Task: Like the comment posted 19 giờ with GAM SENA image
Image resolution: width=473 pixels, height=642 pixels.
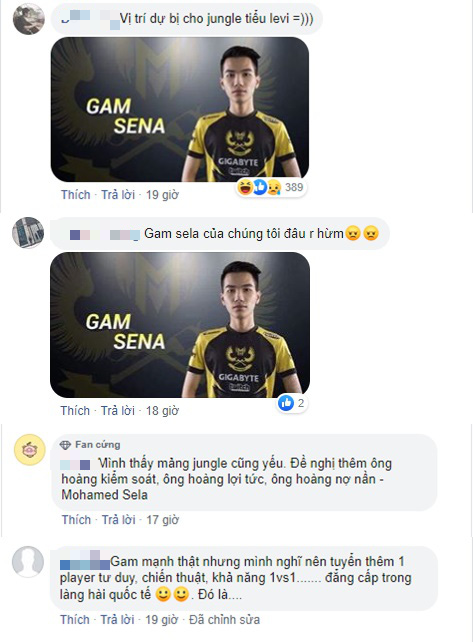Action: (76, 194)
